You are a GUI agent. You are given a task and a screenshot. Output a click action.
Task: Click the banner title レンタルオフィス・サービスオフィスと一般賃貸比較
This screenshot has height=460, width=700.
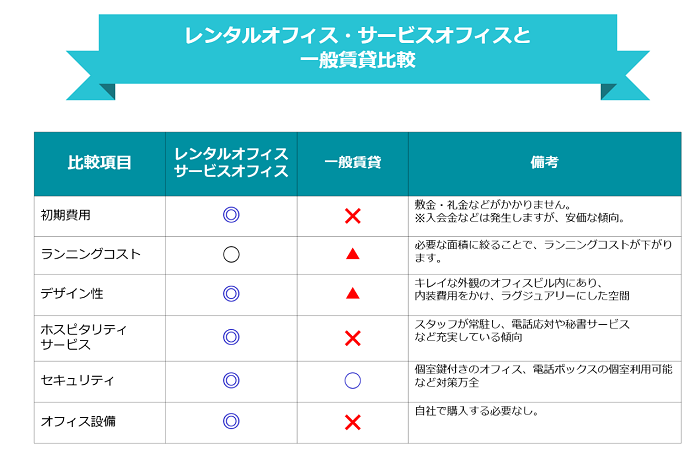click(357, 48)
